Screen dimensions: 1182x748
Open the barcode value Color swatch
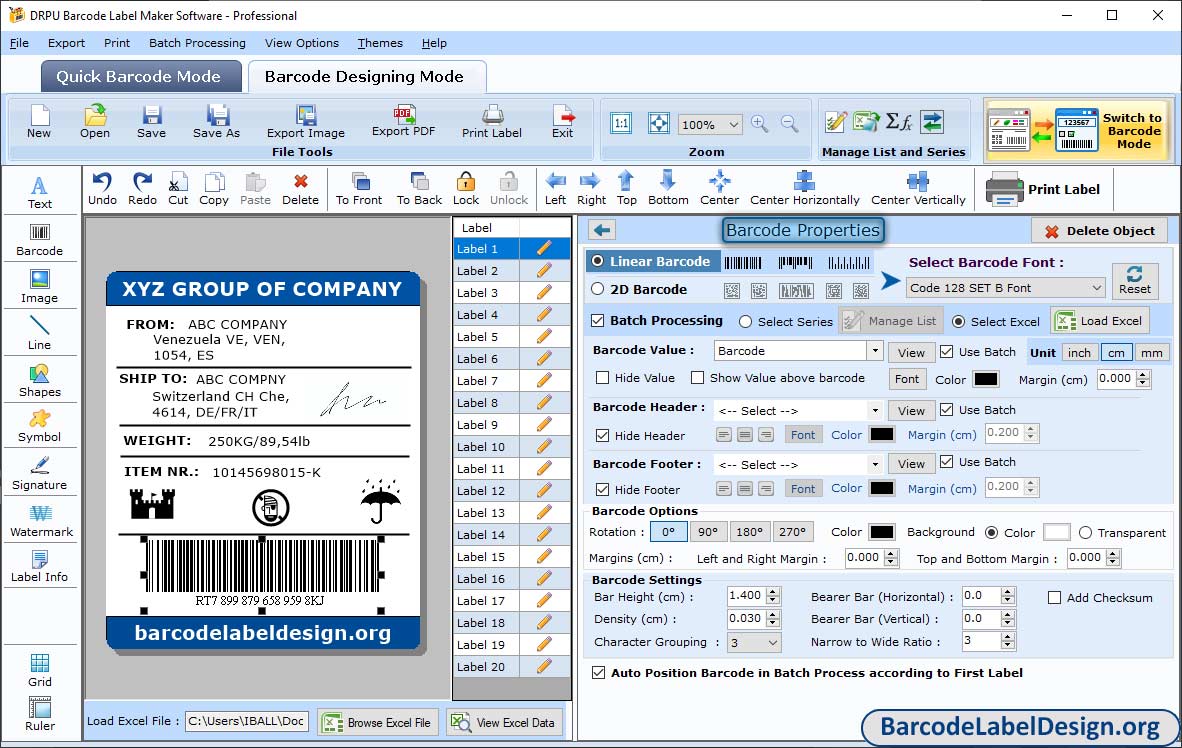[986, 379]
